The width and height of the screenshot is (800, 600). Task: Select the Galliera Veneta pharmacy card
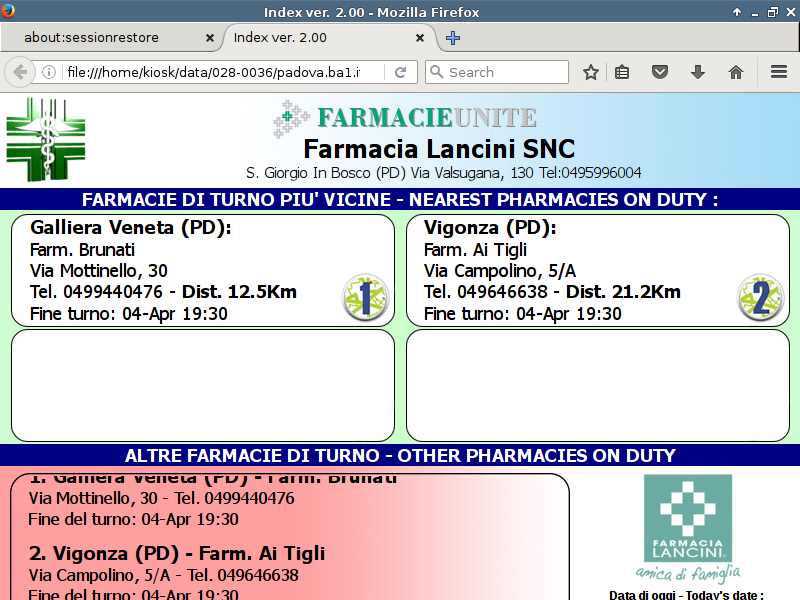point(180,270)
